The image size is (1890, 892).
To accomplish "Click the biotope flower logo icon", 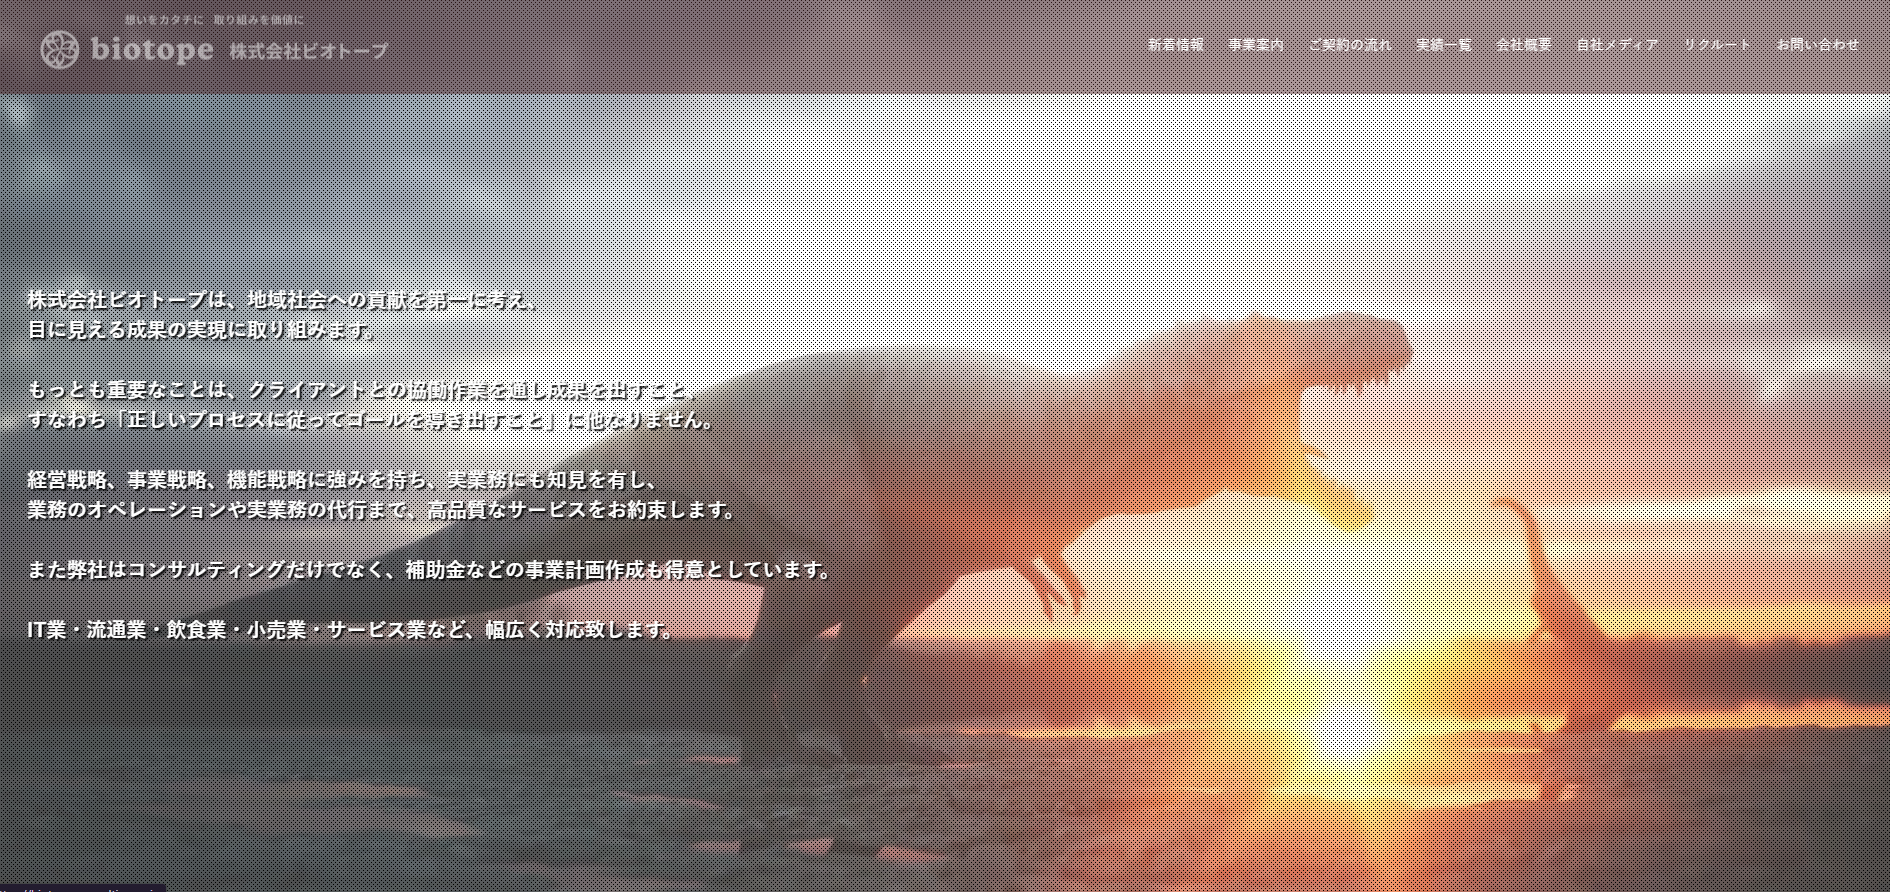I will click(60, 50).
